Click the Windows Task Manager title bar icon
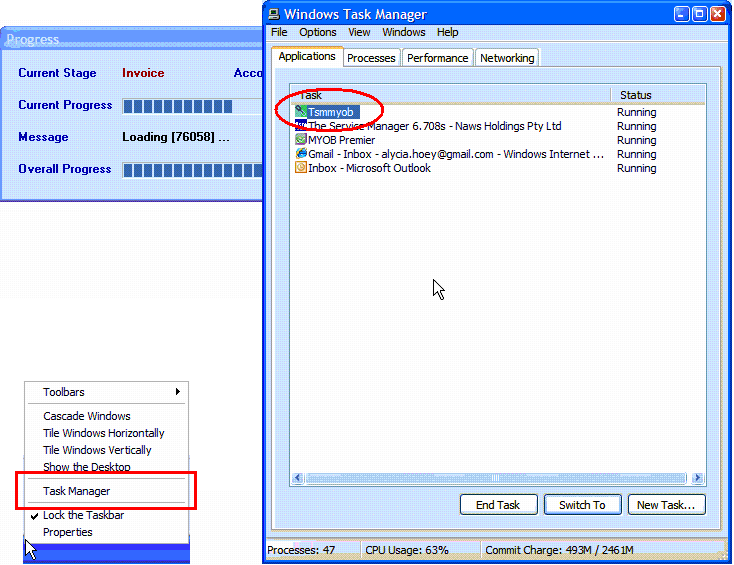This screenshot has height=565, width=734. (x=273, y=14)
